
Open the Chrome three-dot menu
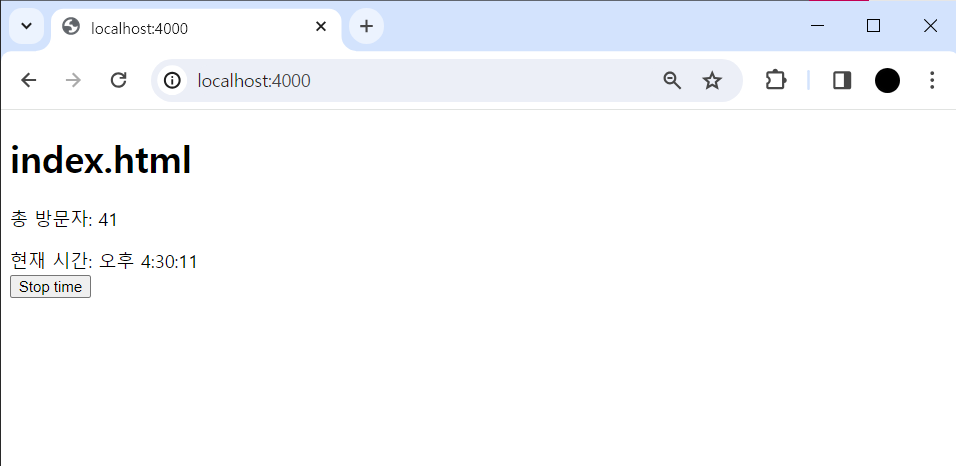[932, 81]
